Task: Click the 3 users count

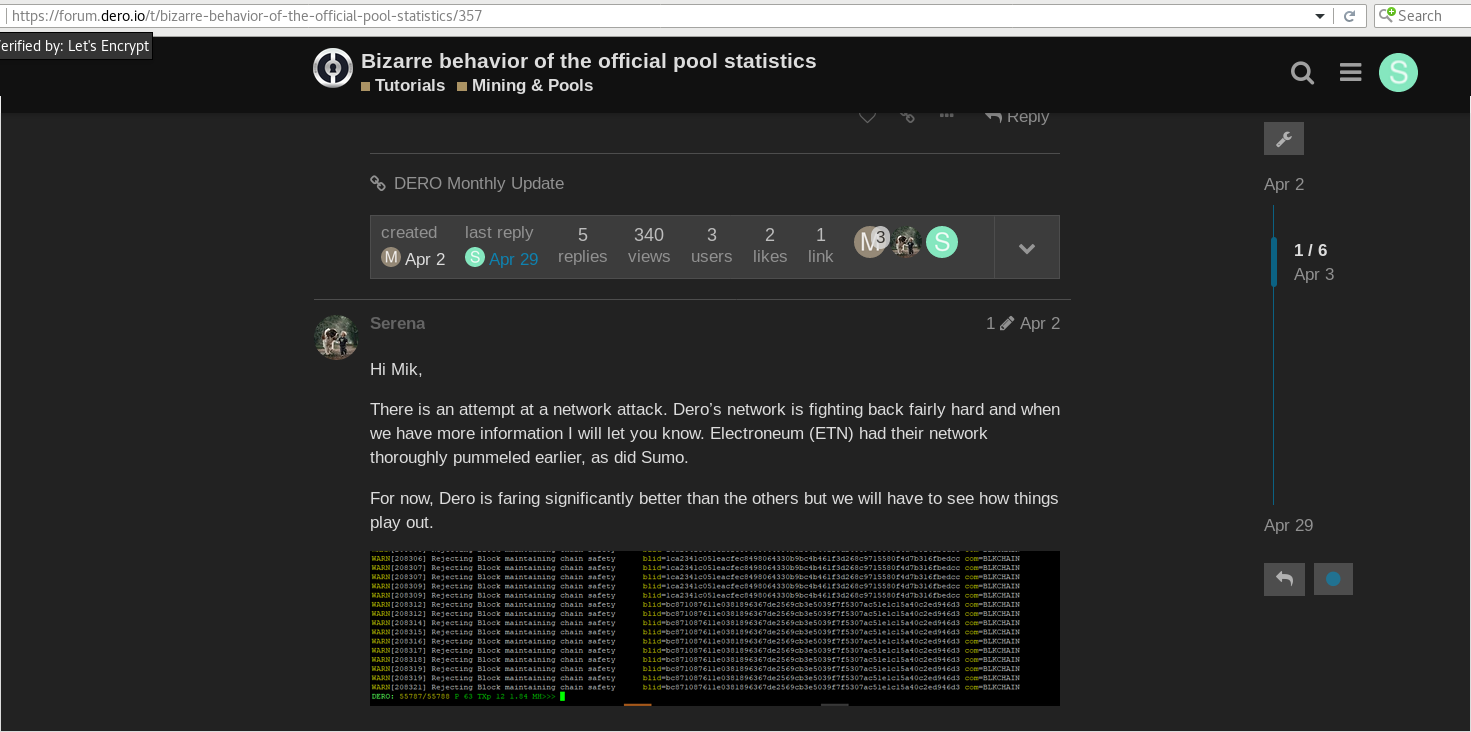Action: (711, 246)
